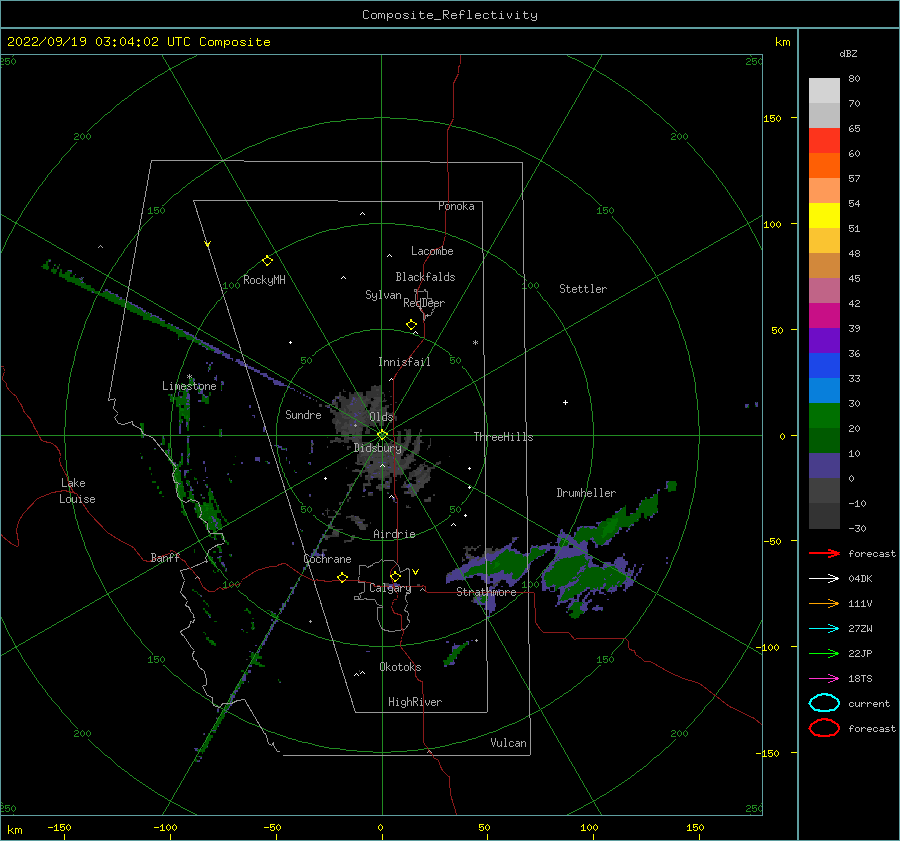900x841 pixels.
Task: Click the Airdrie label
Action: [394, 534]
